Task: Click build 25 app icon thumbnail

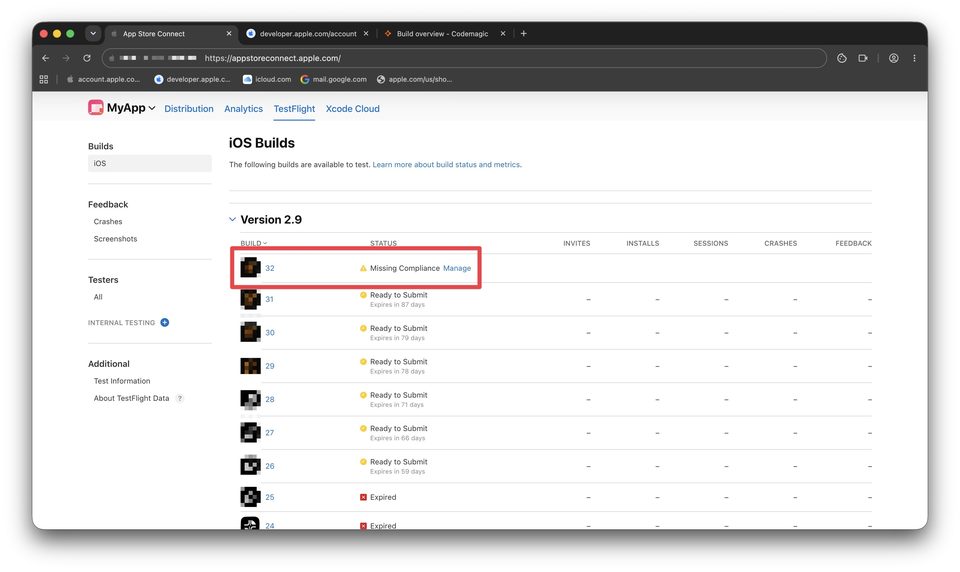Action: (250, 497)
